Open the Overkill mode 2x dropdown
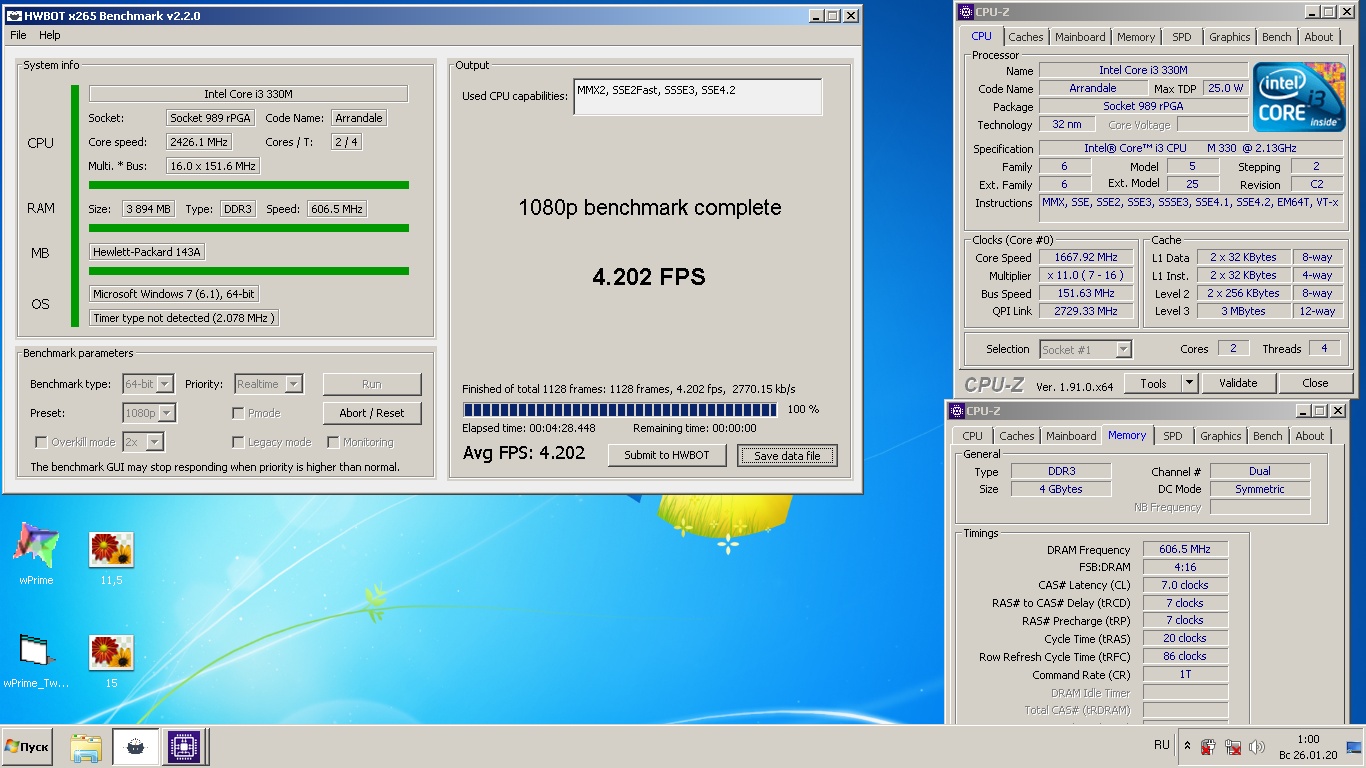This screenshot has height=768, width=1366. [x=143, y=442]
